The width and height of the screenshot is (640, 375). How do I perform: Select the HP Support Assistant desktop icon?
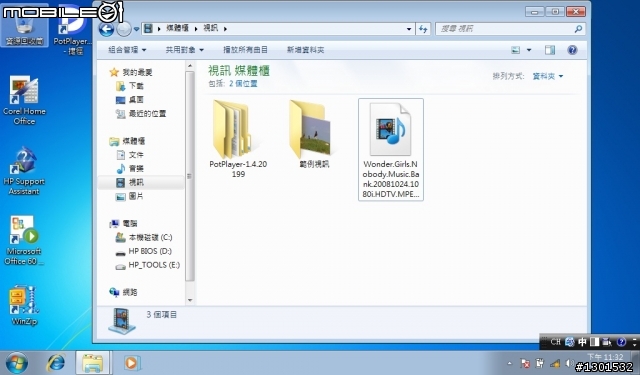(24, 171)
